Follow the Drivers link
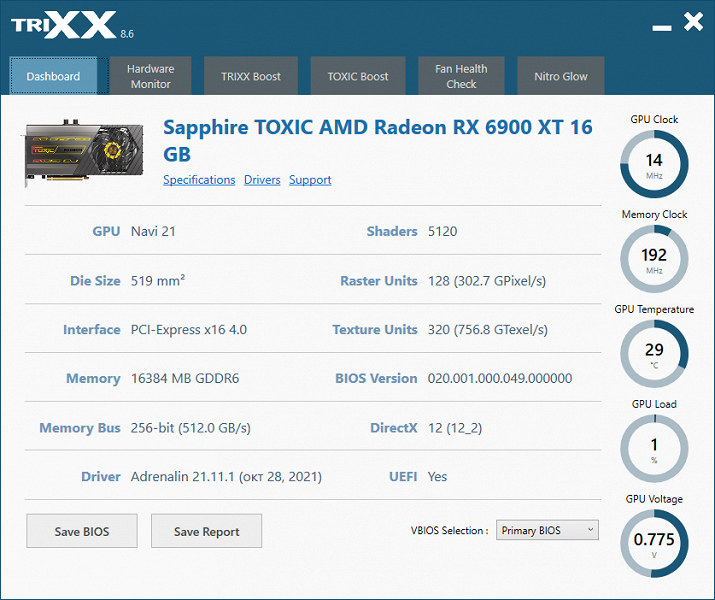The height and width of the screenshot is (600, 715). click(262, 180)
